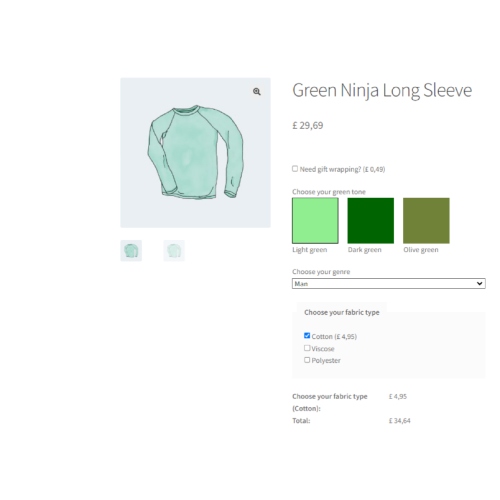Screen dimensions: 500x500
Task: Click the genre dropdown chevron arrow
Action: tap(479, 284)
